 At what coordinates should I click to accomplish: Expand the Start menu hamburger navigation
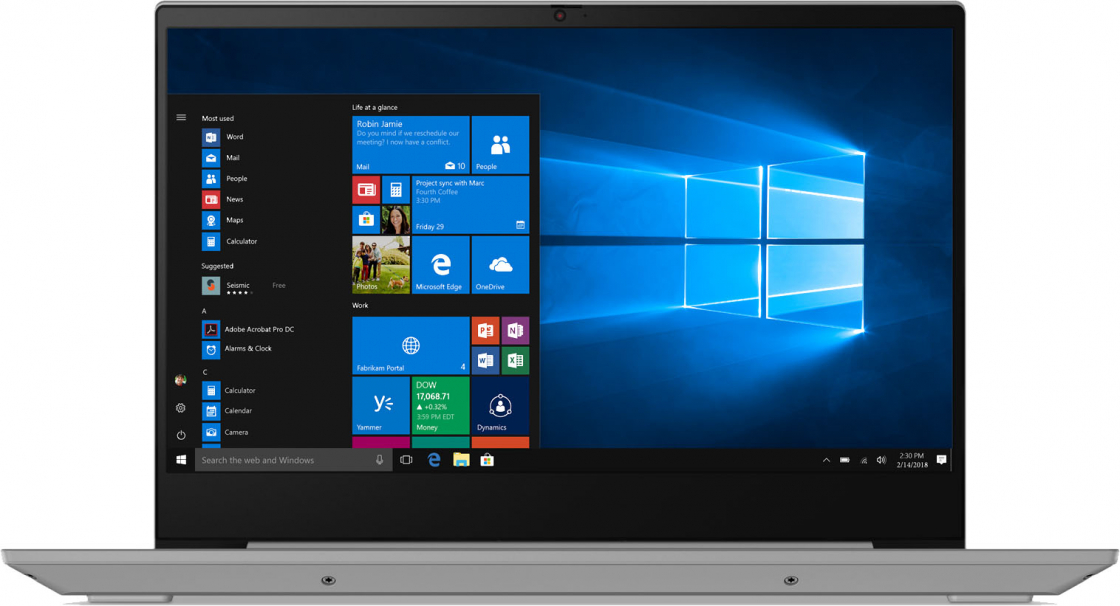(x=181, y=118)
